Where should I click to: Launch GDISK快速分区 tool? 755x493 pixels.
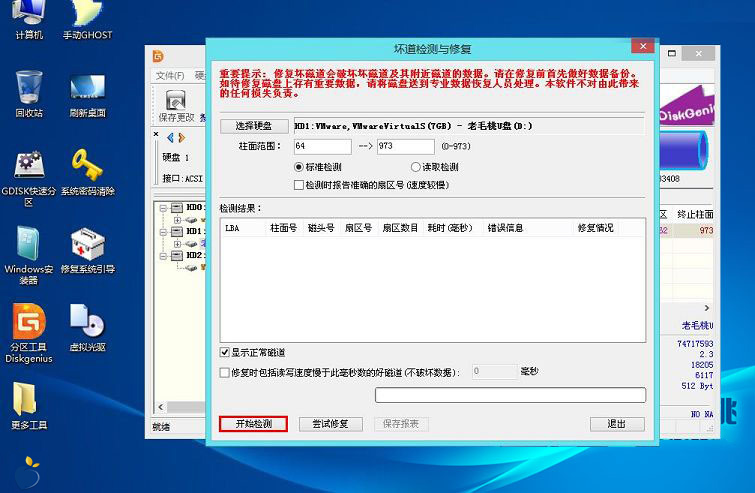[x=29, y=178]
